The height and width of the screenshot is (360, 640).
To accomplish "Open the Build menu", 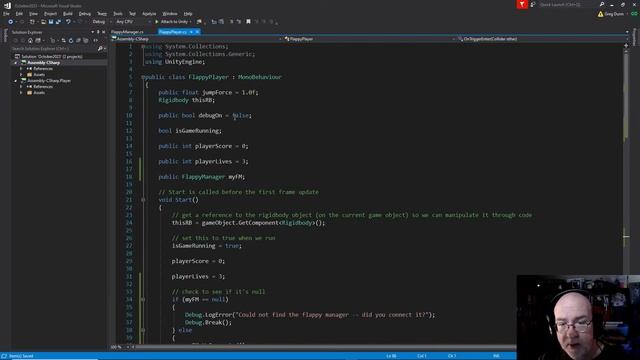I will (x=68, y=14).
